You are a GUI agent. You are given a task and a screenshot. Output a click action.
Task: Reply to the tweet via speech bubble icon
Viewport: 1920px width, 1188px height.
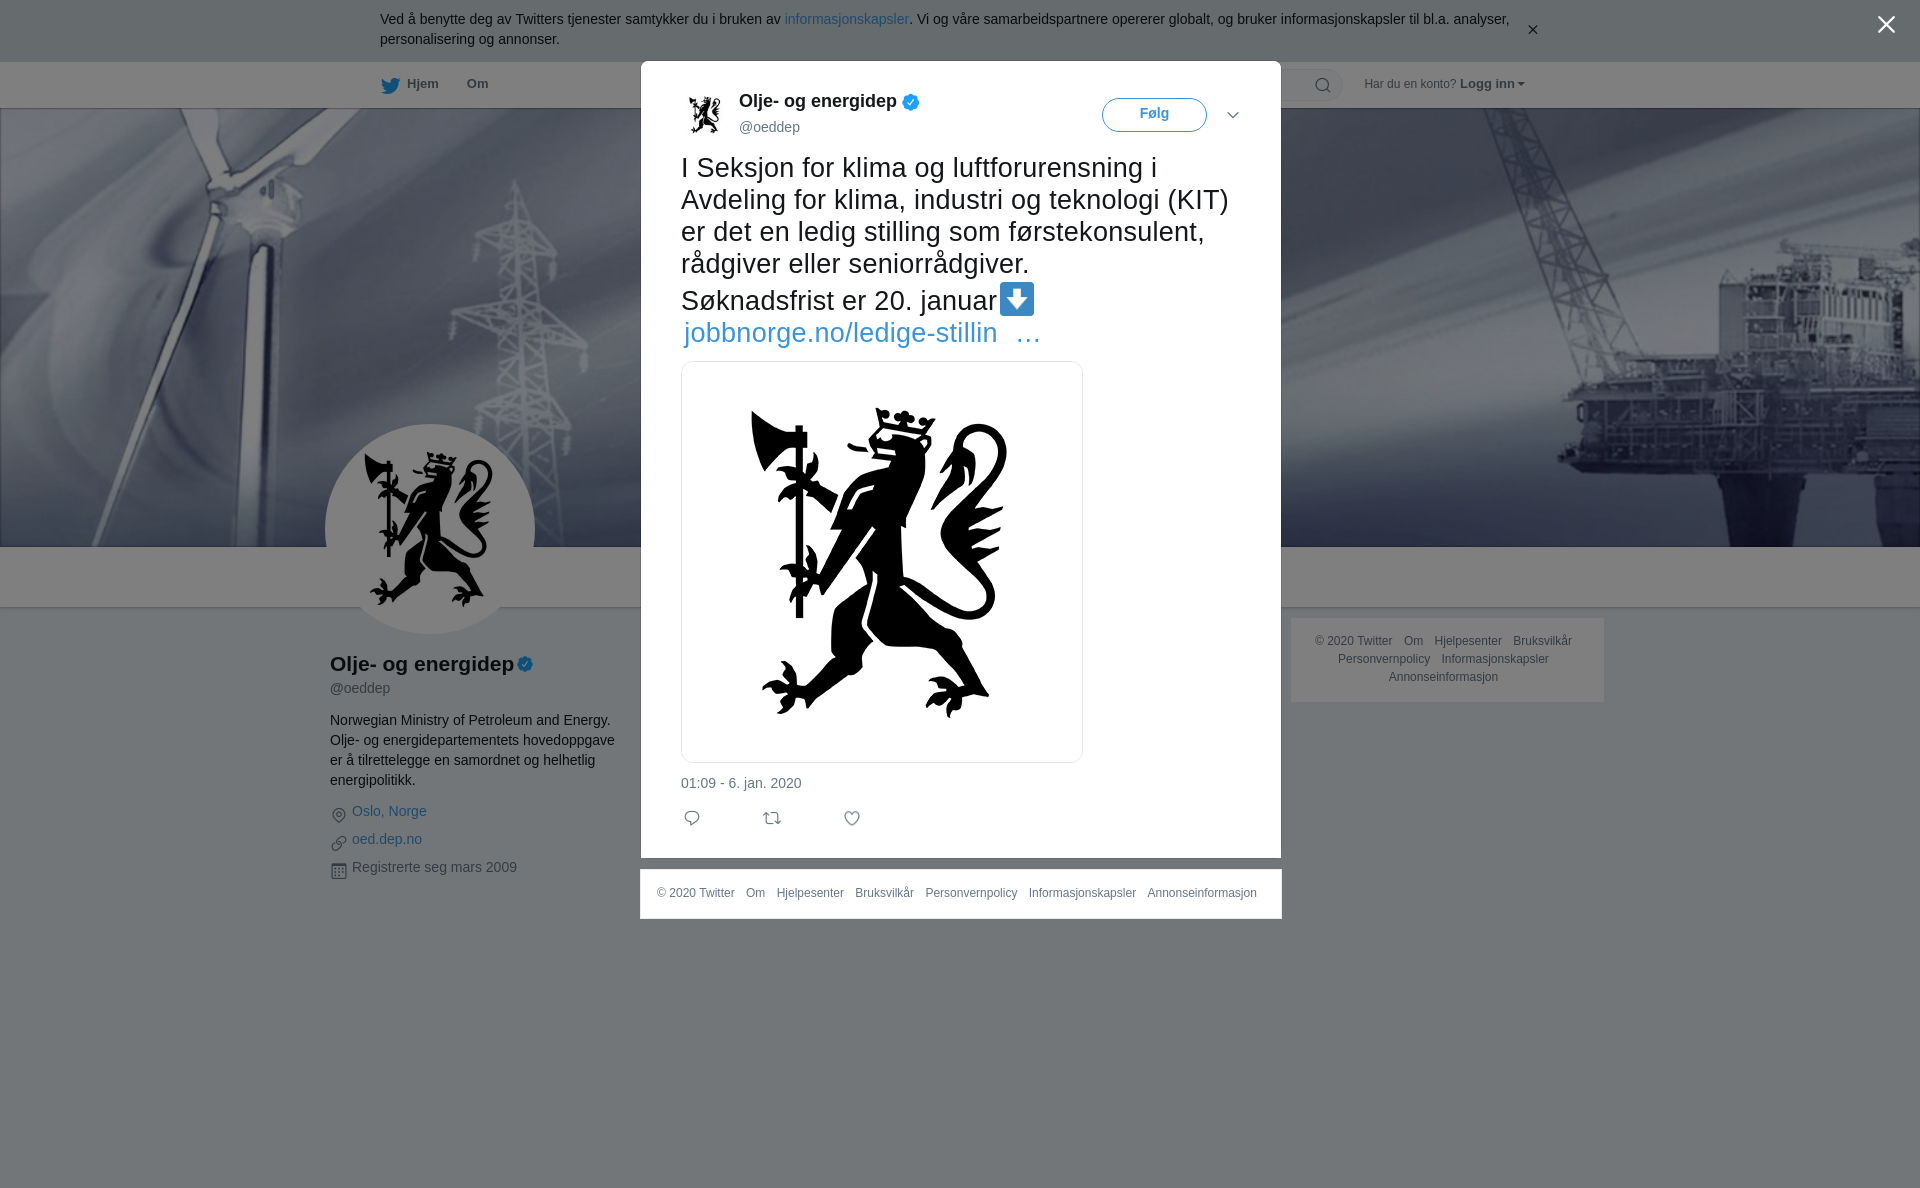pyautogui.click(x=692, y=818)
